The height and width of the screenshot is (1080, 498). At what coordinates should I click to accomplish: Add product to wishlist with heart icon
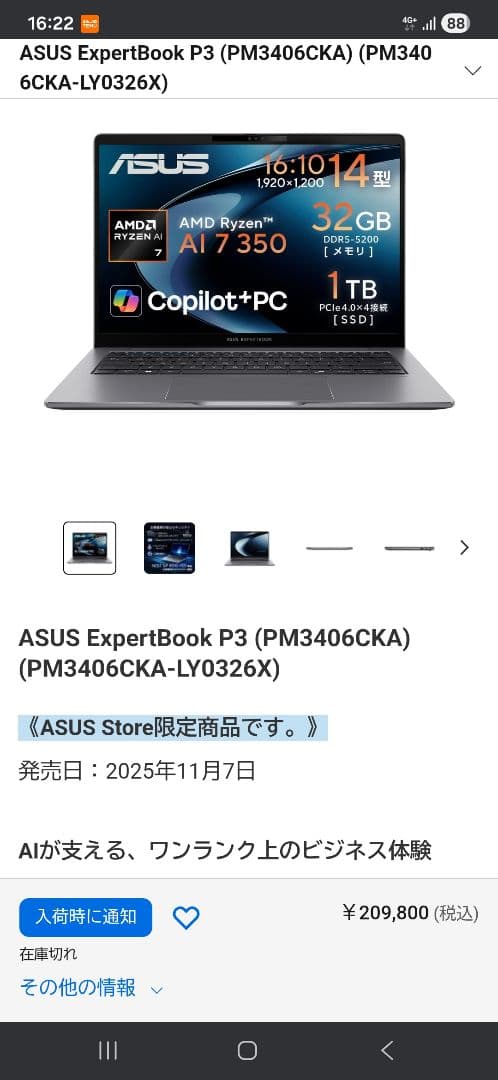[185, 917]
